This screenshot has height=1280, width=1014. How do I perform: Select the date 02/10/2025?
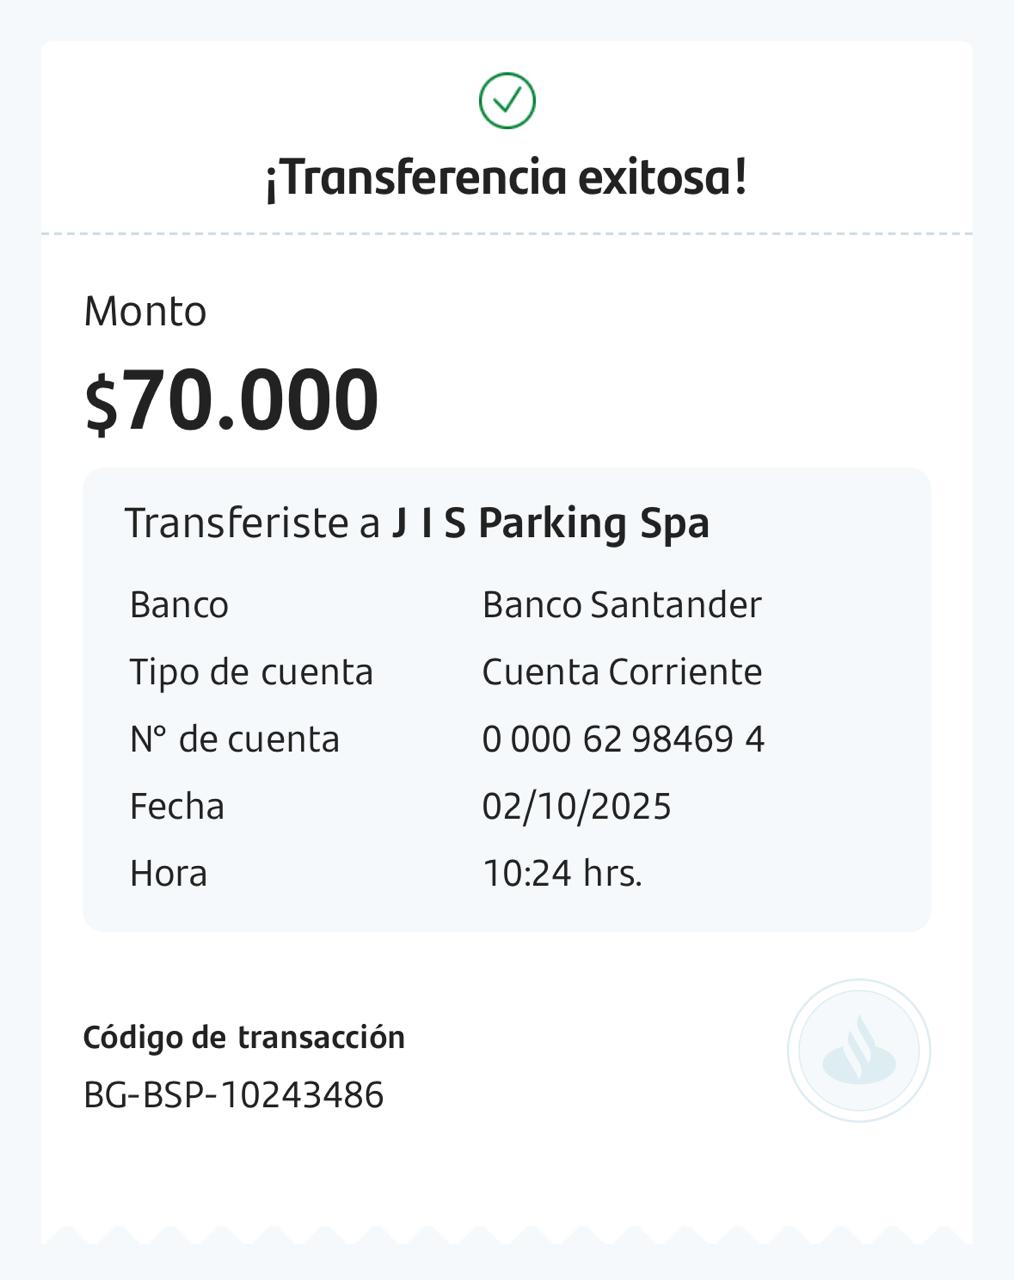pos(576,806)
